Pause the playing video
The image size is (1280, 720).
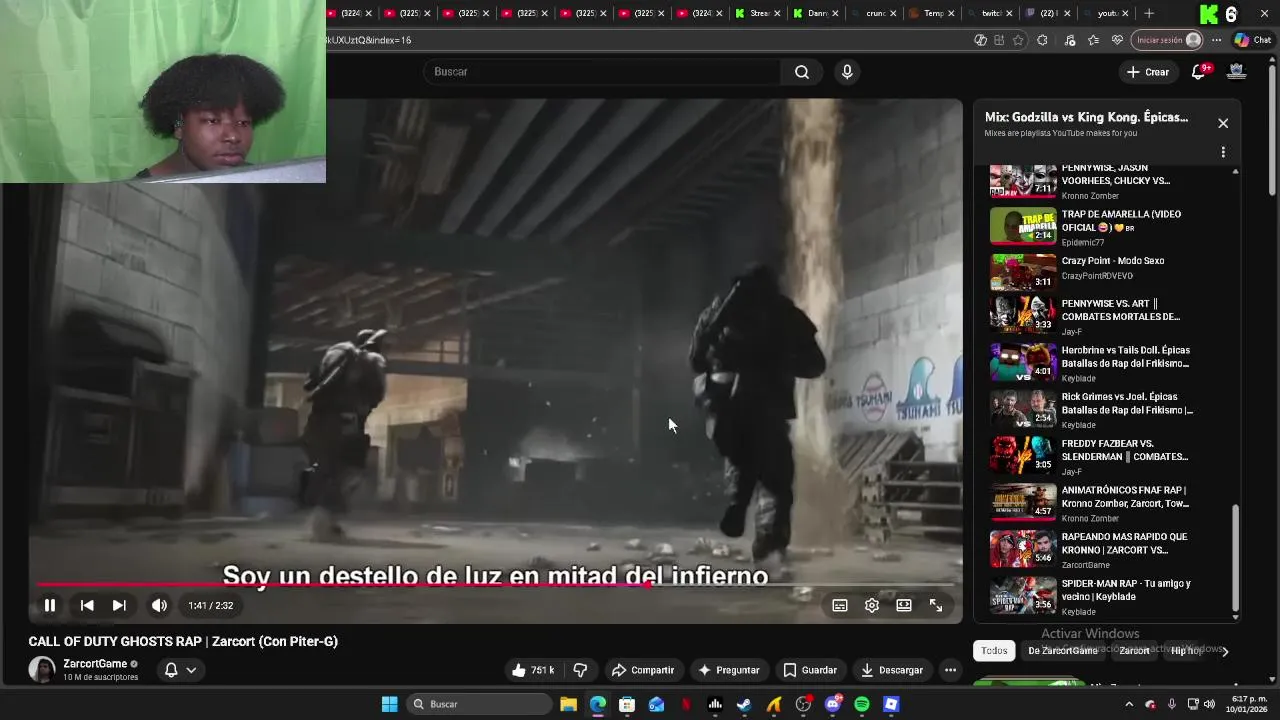click(x=49, y=605)
